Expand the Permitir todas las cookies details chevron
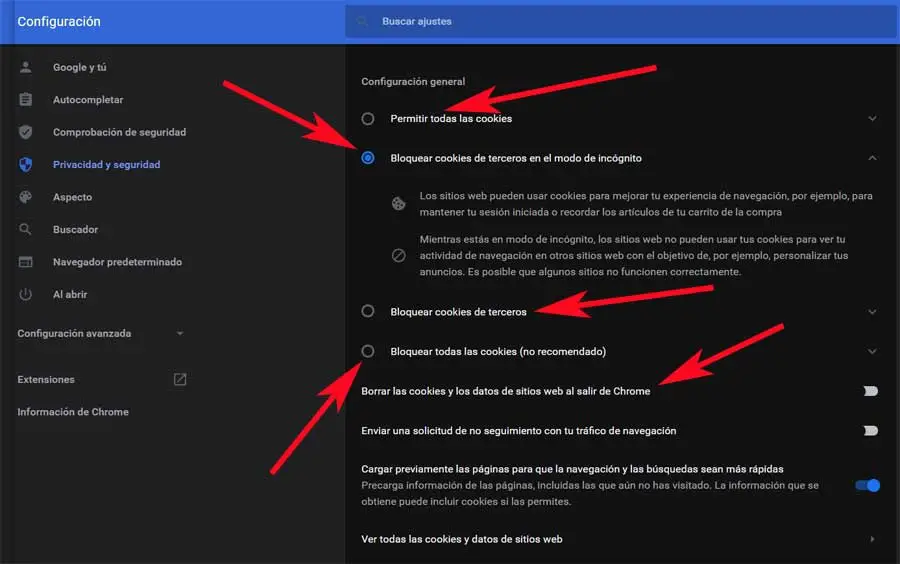The width and height of the screenshot is (900, 564). coord(872,119)
